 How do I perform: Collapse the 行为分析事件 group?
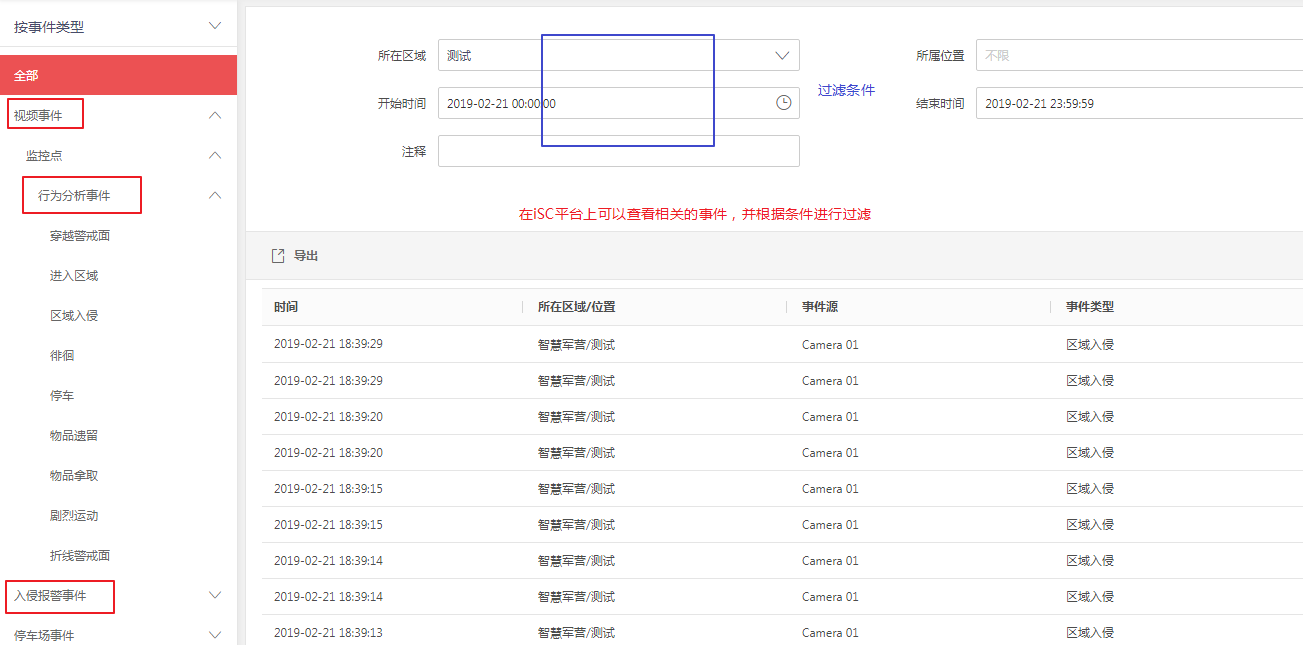coord(214,195)
